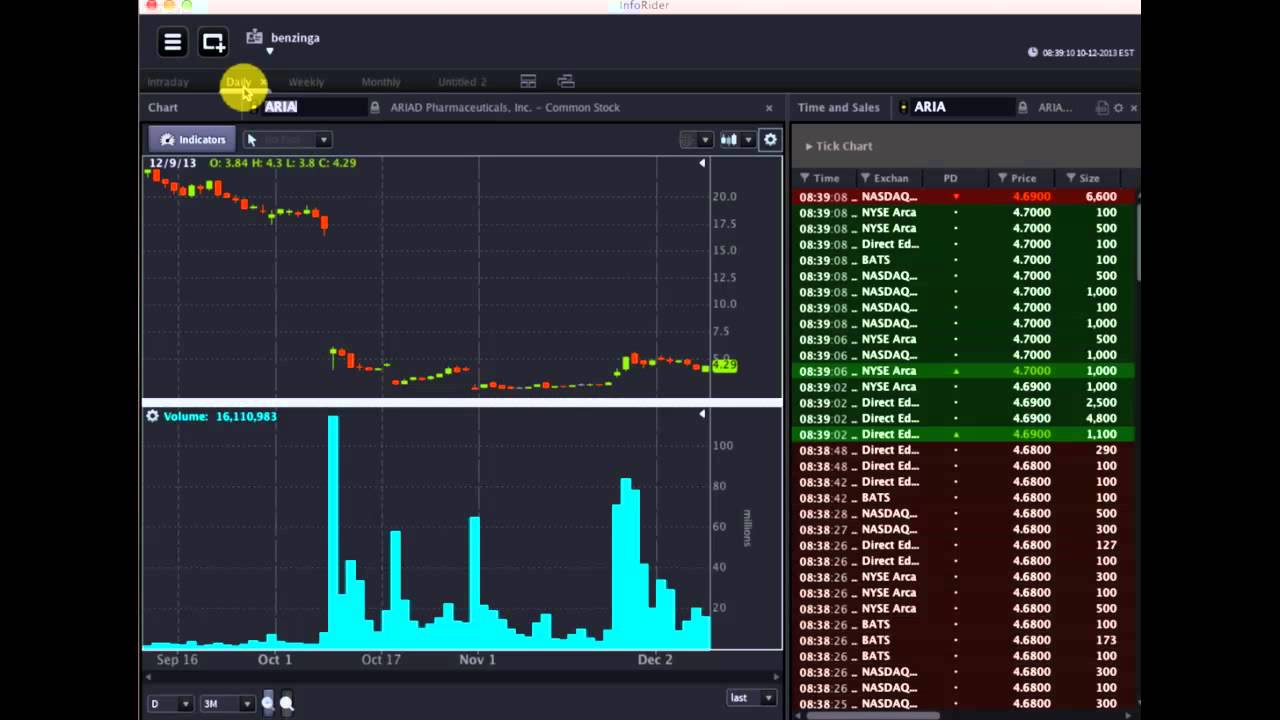Click the Time and Sales link color indicator
1280x720 pixels.
point(904,107)
